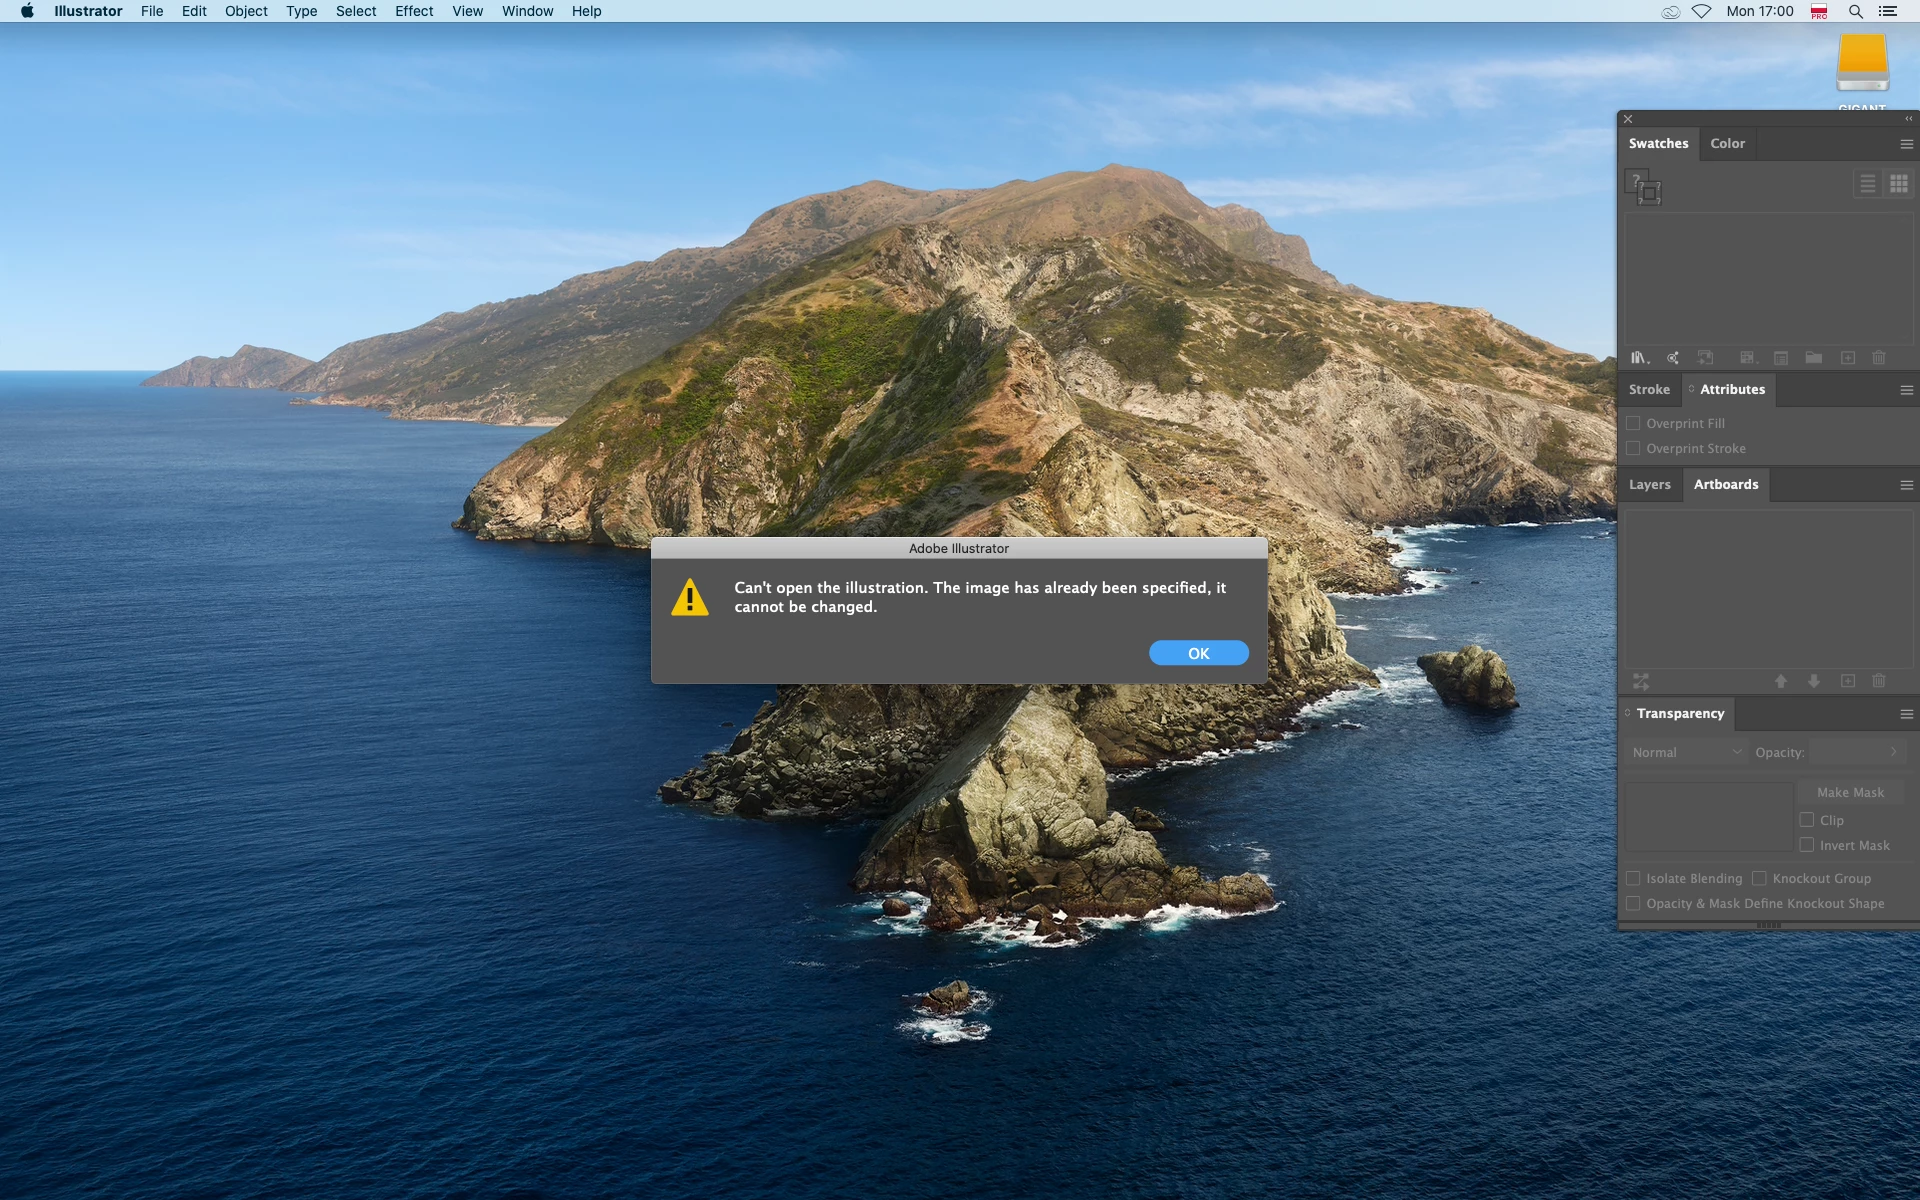Click the move artboard up arrow
This screenshot has height=1200, width=1920.
click(x=1780, y=681)
